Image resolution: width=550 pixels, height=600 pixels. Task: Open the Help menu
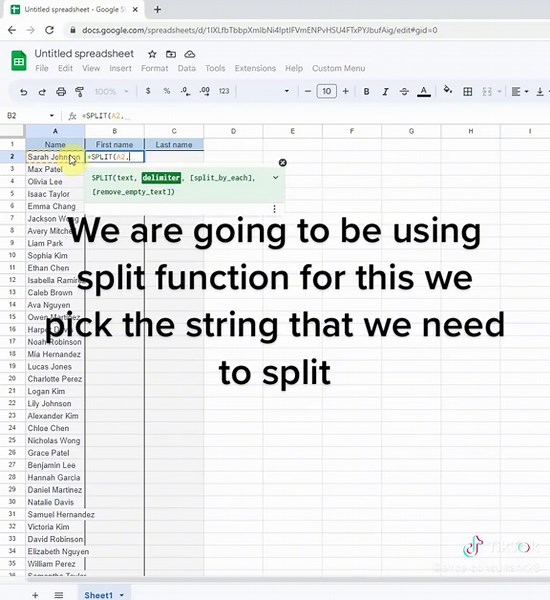pos(294,68)
